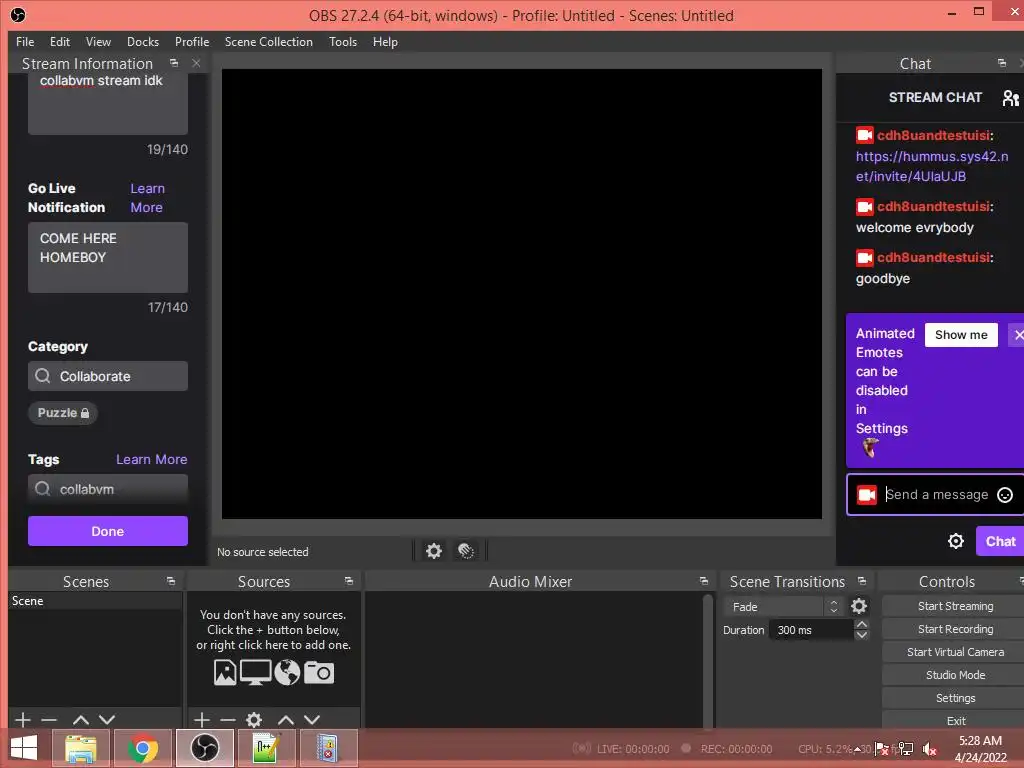Viewport: 1024px width, 768px height.
Task: Select Scene in the Scenes list
Action: [x=95, y=601]
